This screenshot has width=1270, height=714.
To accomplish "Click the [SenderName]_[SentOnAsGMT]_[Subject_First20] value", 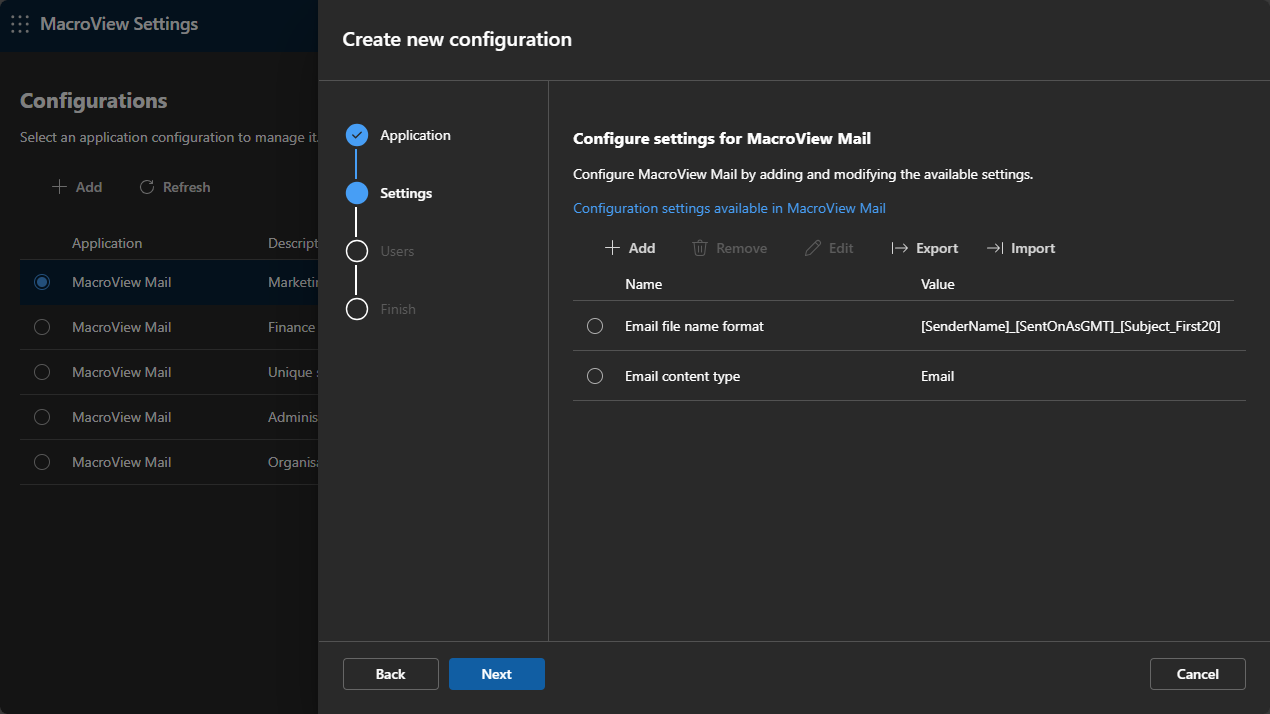I will coord(1071,326).
